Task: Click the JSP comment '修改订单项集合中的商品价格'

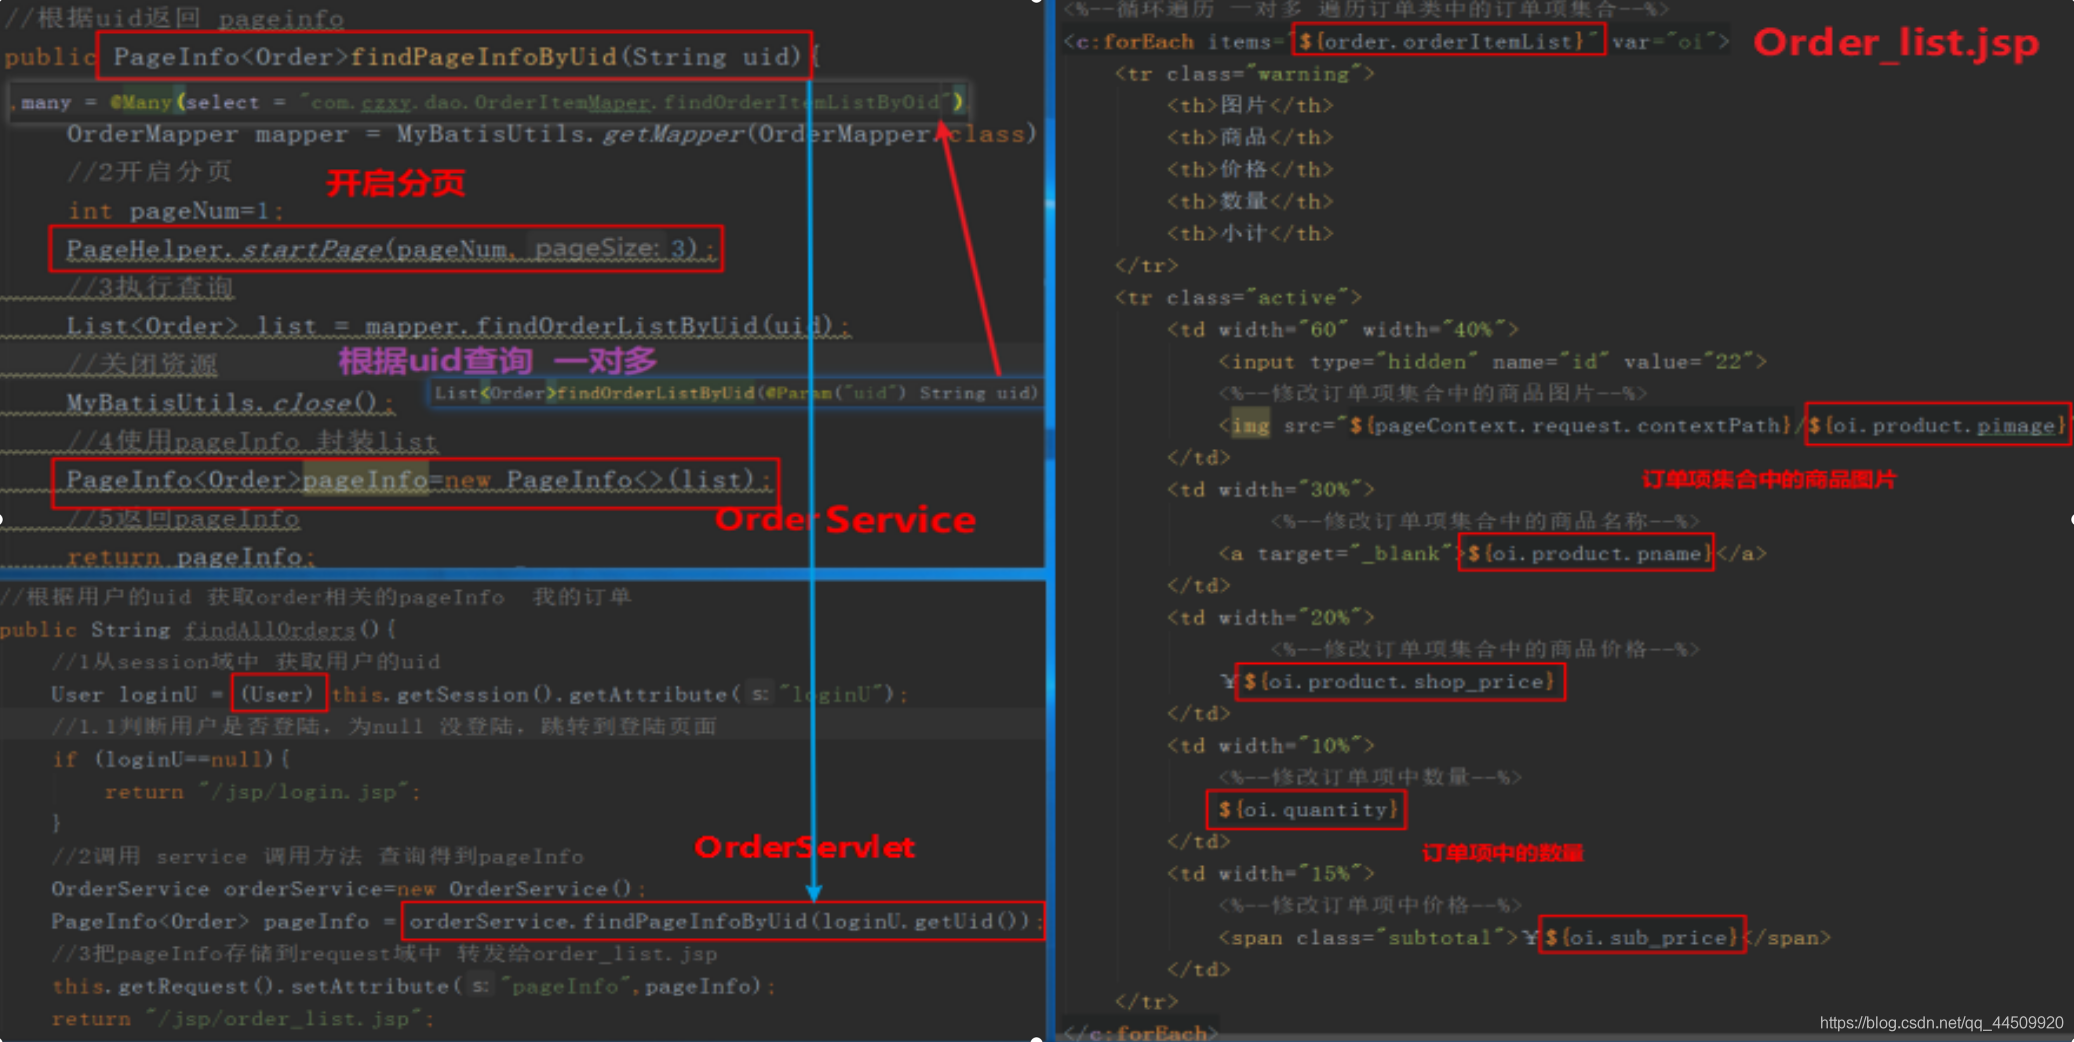Action: point(1485,649)
